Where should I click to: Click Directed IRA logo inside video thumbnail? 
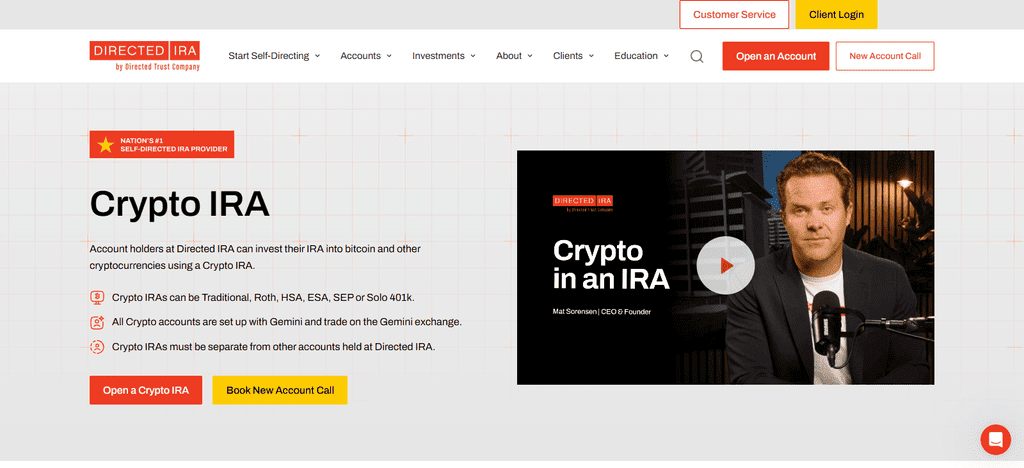583,203
